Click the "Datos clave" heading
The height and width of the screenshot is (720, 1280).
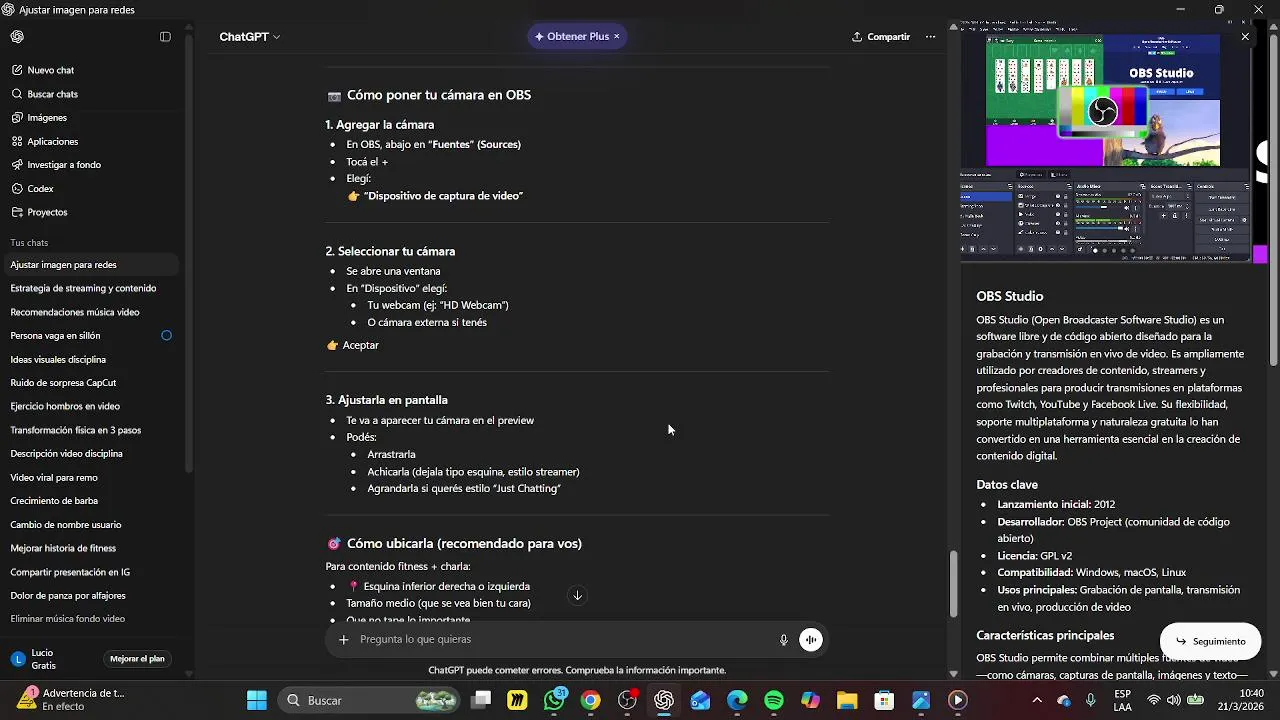click(x=1007, y=485)
